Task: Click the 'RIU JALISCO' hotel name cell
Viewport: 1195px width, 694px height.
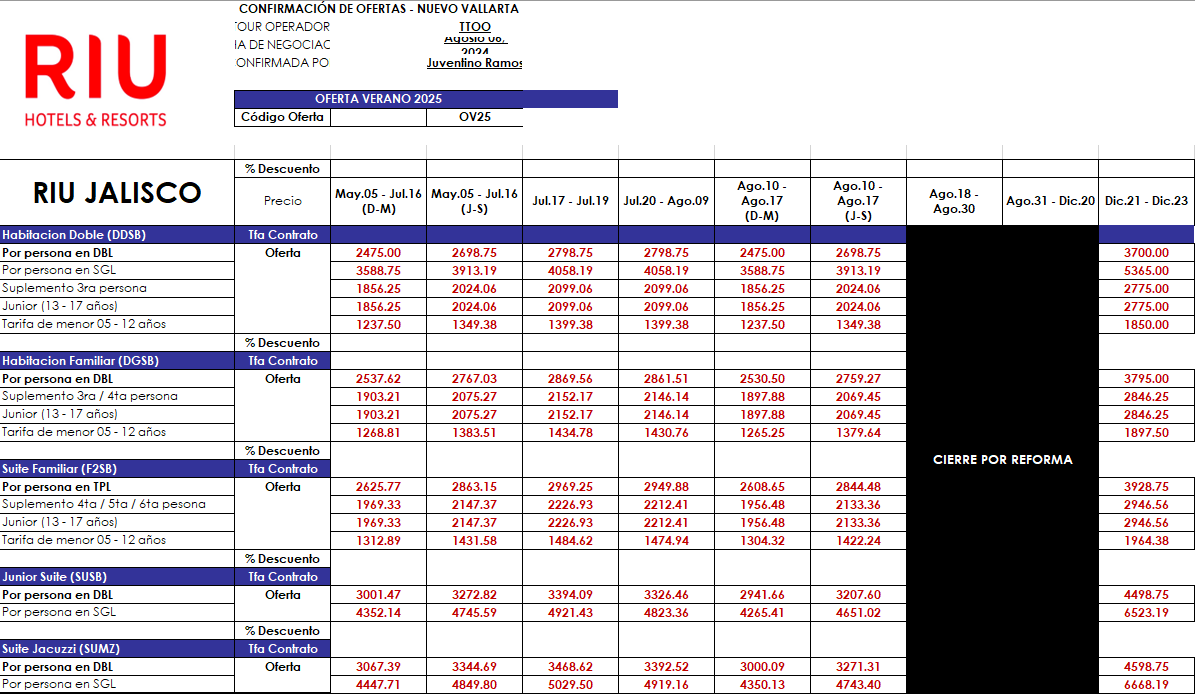Action: coord(117,193)
